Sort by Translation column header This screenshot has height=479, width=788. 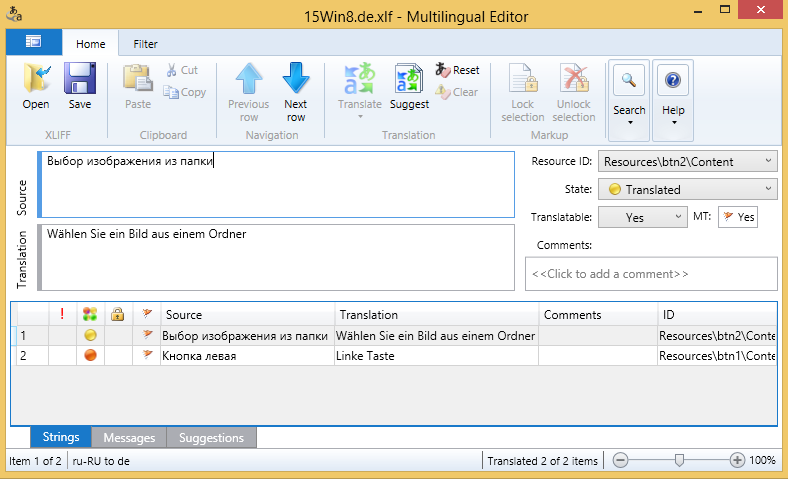436,315
